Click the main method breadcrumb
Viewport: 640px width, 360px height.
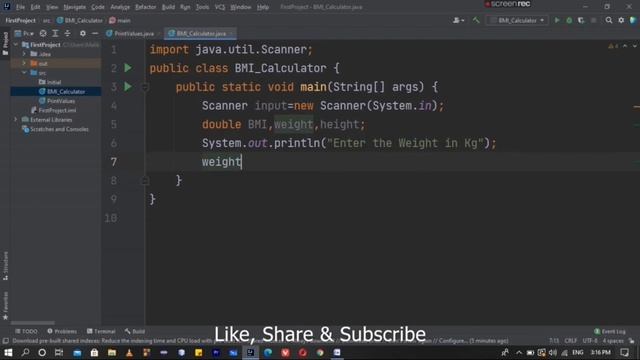(x=120, y=20)
